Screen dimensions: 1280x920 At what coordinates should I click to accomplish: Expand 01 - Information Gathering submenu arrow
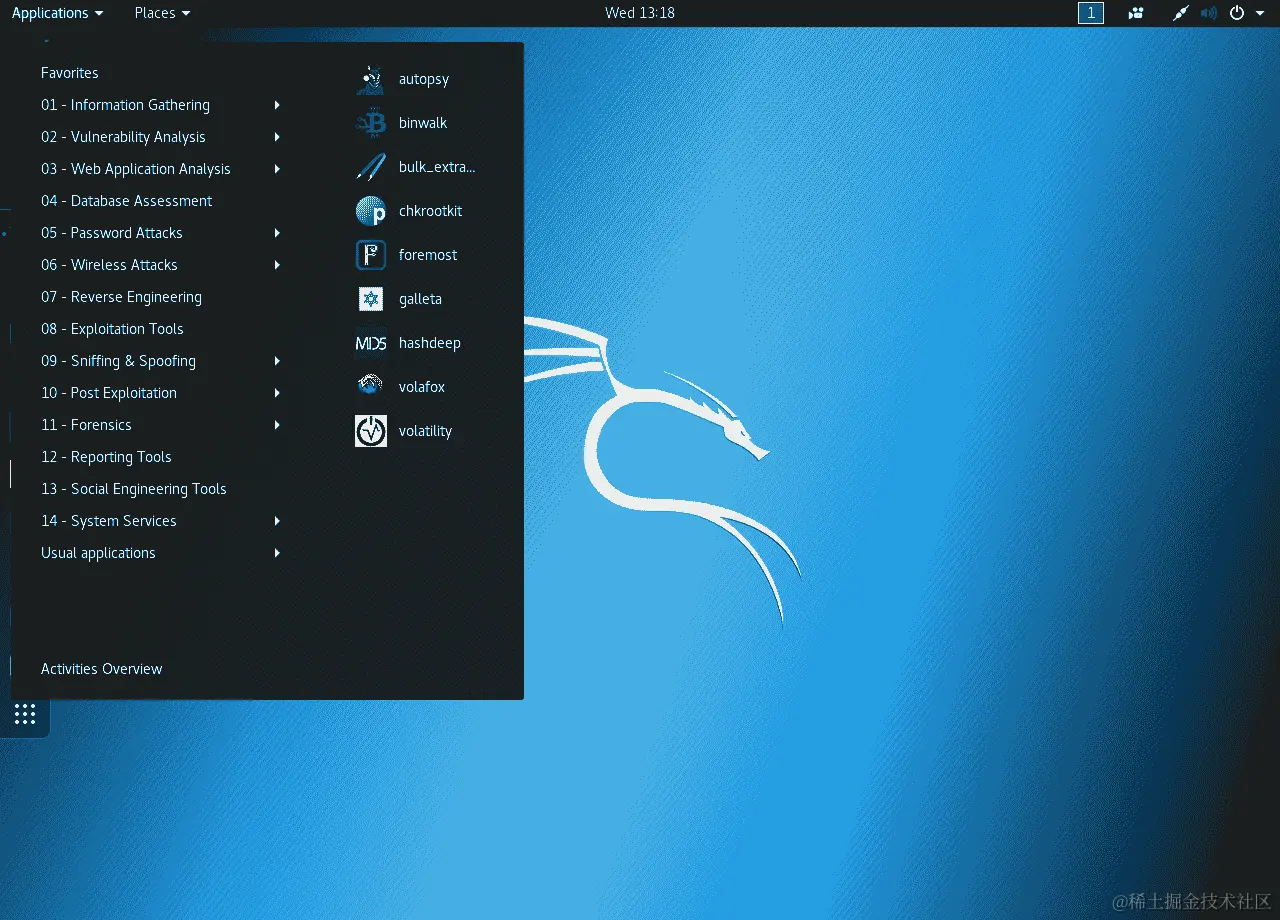pyautogui.click(x=277, y=105)
